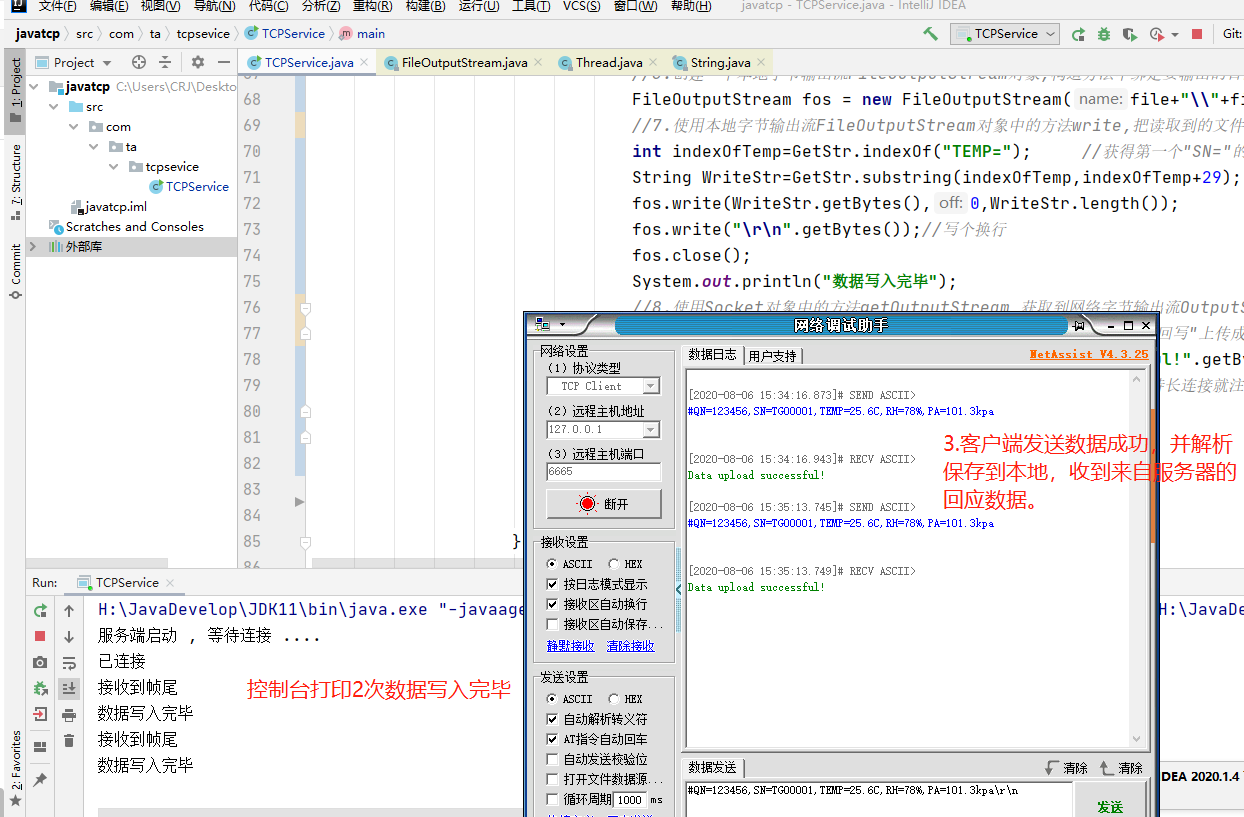Click the Git update icon near TCPService config
This screenshot has height=817, width=1244.
point(1077,33)
